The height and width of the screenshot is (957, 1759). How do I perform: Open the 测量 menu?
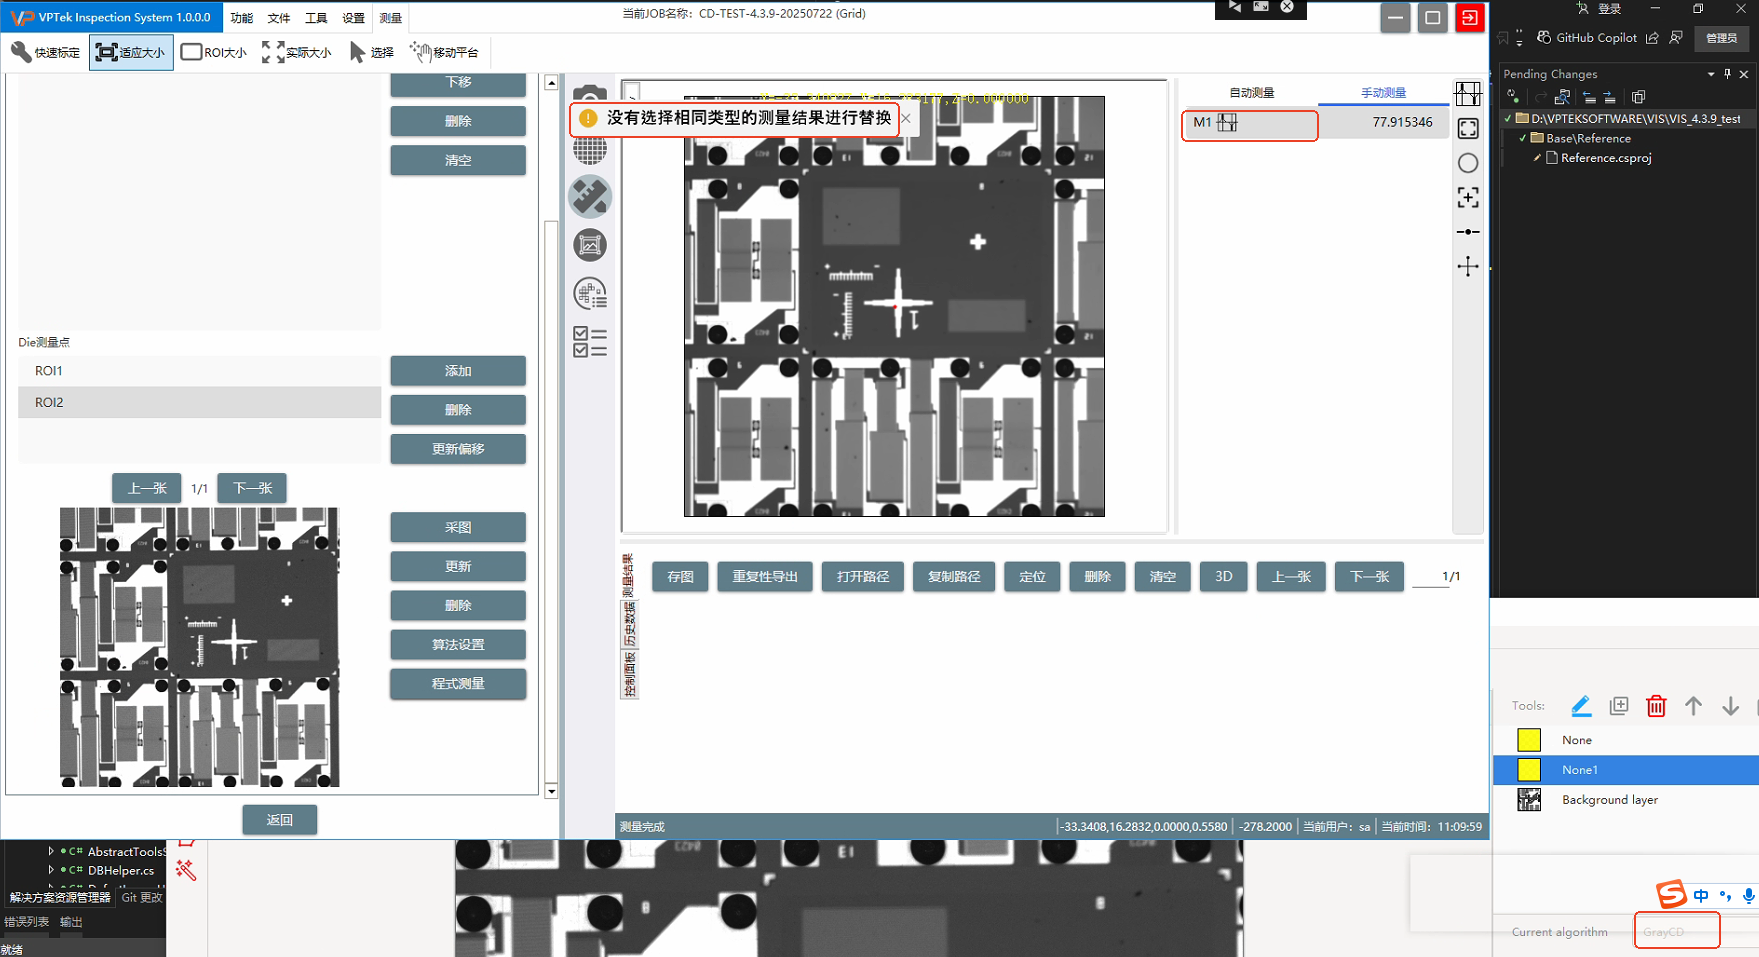coord(390,18)
